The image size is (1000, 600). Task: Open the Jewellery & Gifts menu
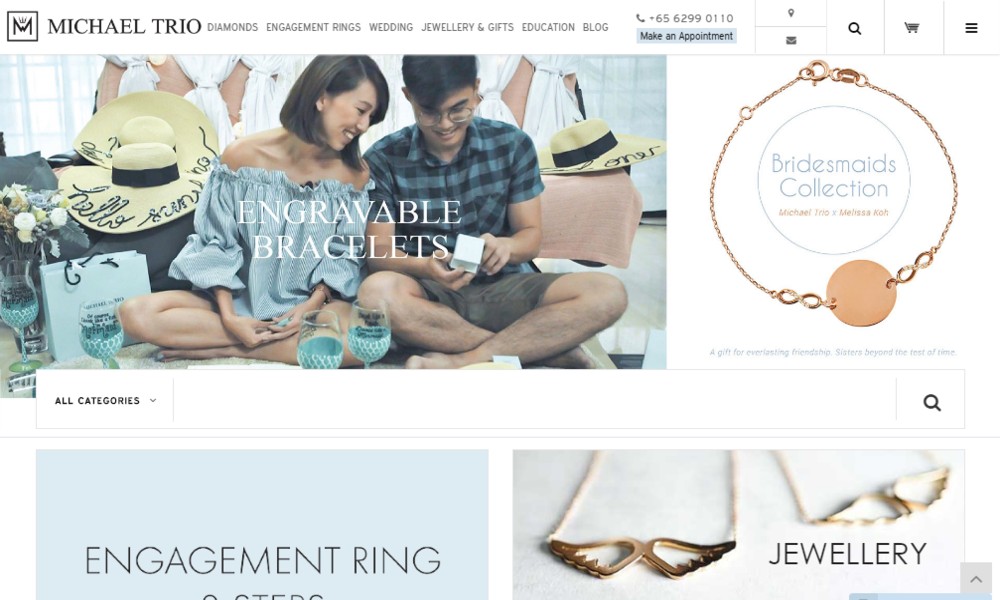click(467, 27)
